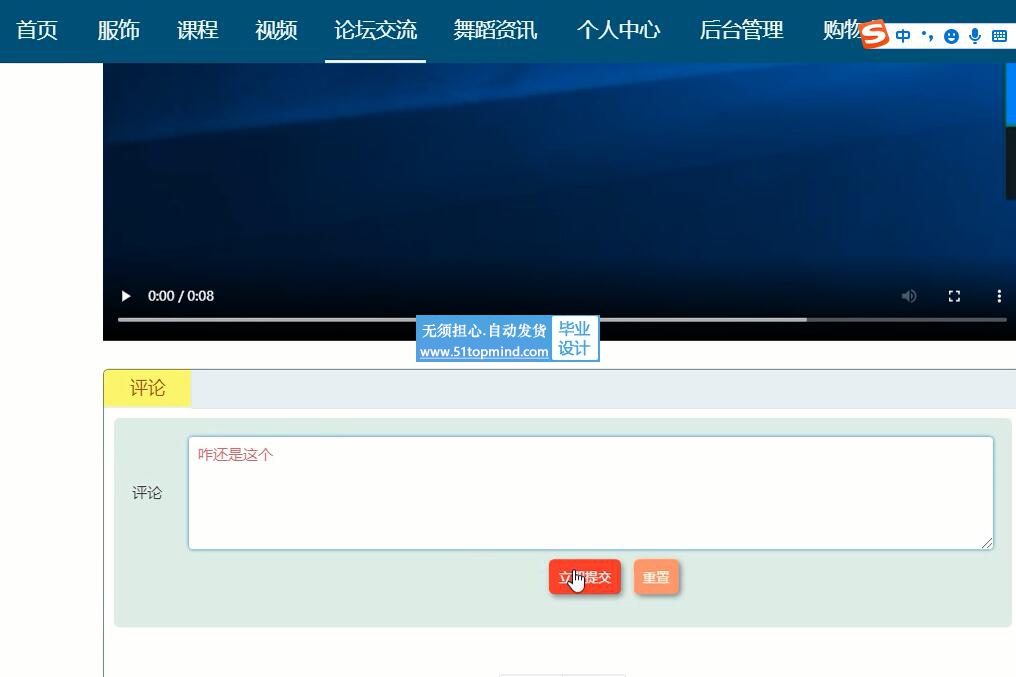
Task: Toggle Sogou punctuation mode icon
Action: (x=927, y=36)
